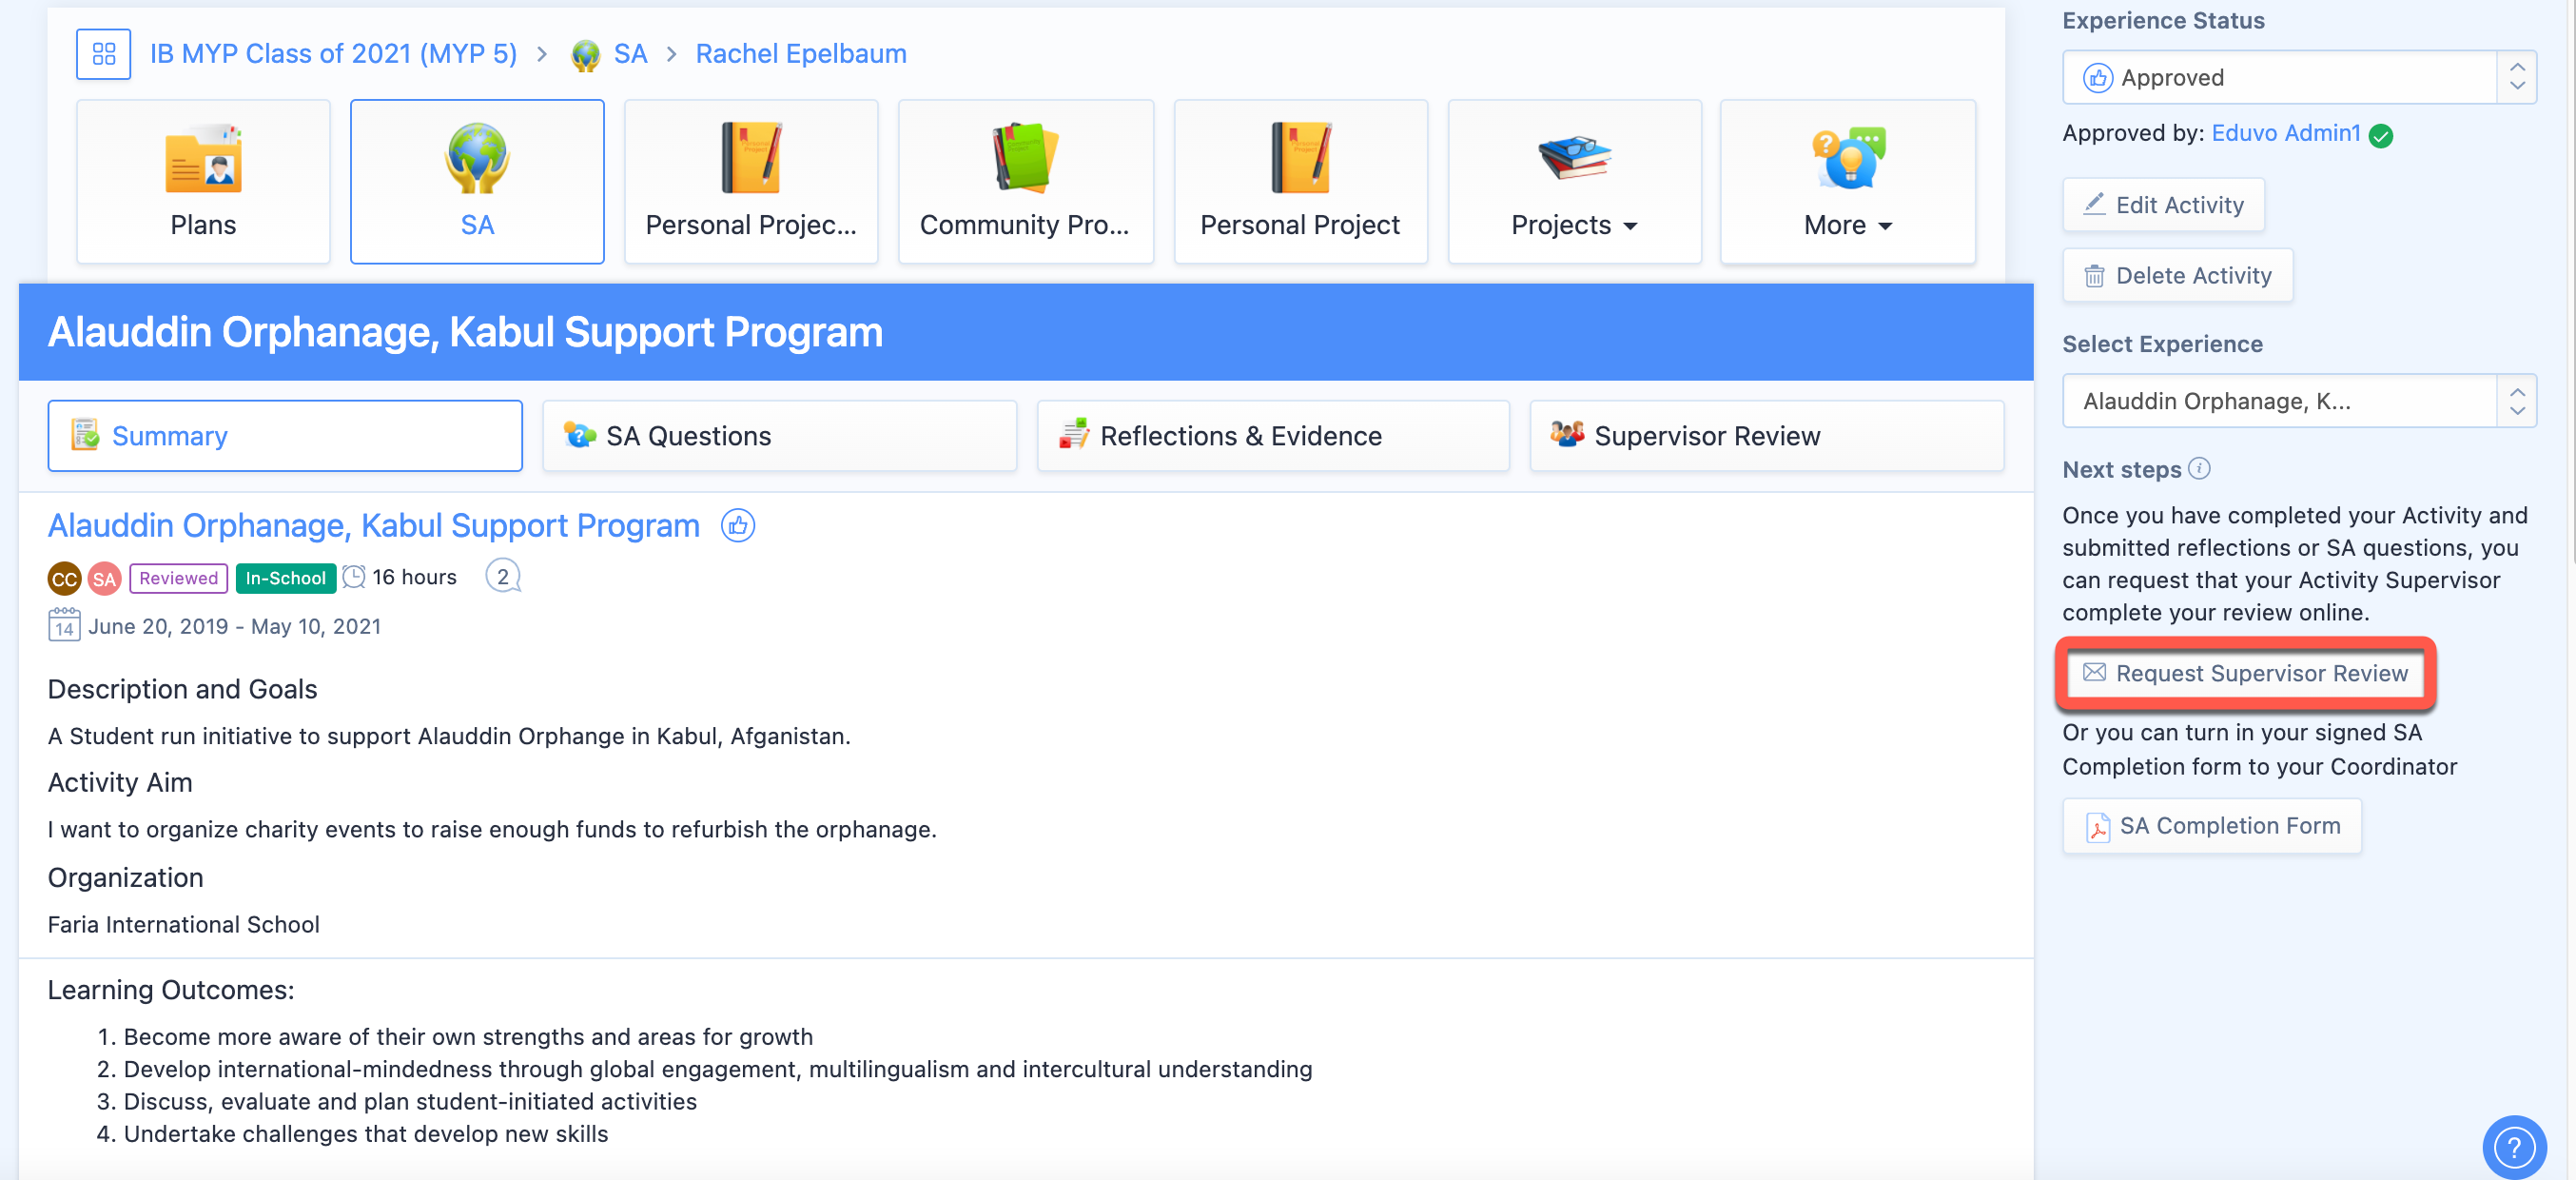Viewport: 2576px width, 1180px height.
Task: Click the SA avatar badge
Action: click(104, 578)
